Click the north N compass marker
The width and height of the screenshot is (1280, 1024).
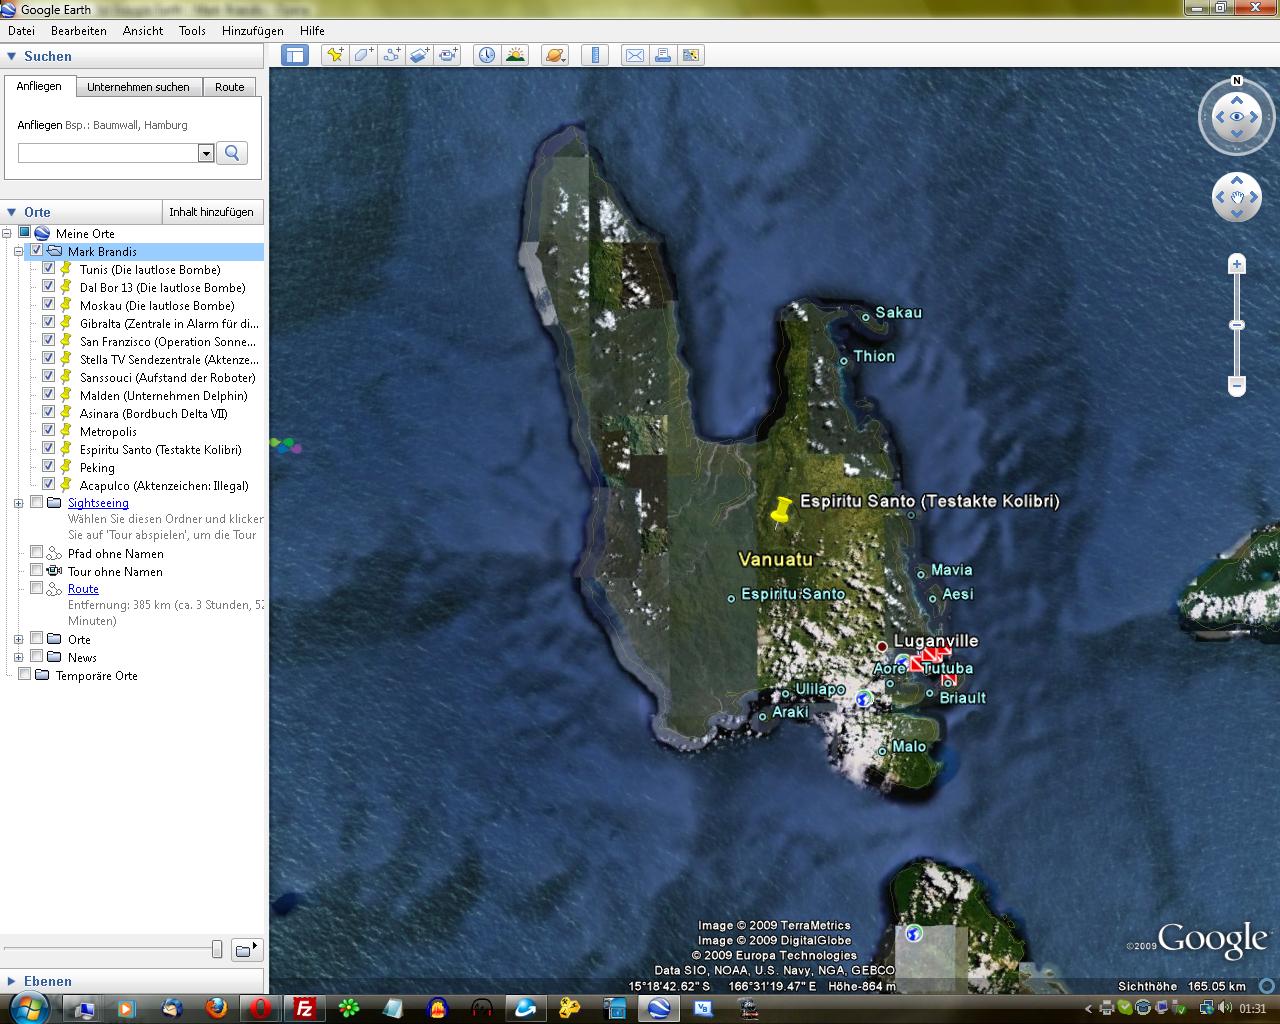(1237, 81)
